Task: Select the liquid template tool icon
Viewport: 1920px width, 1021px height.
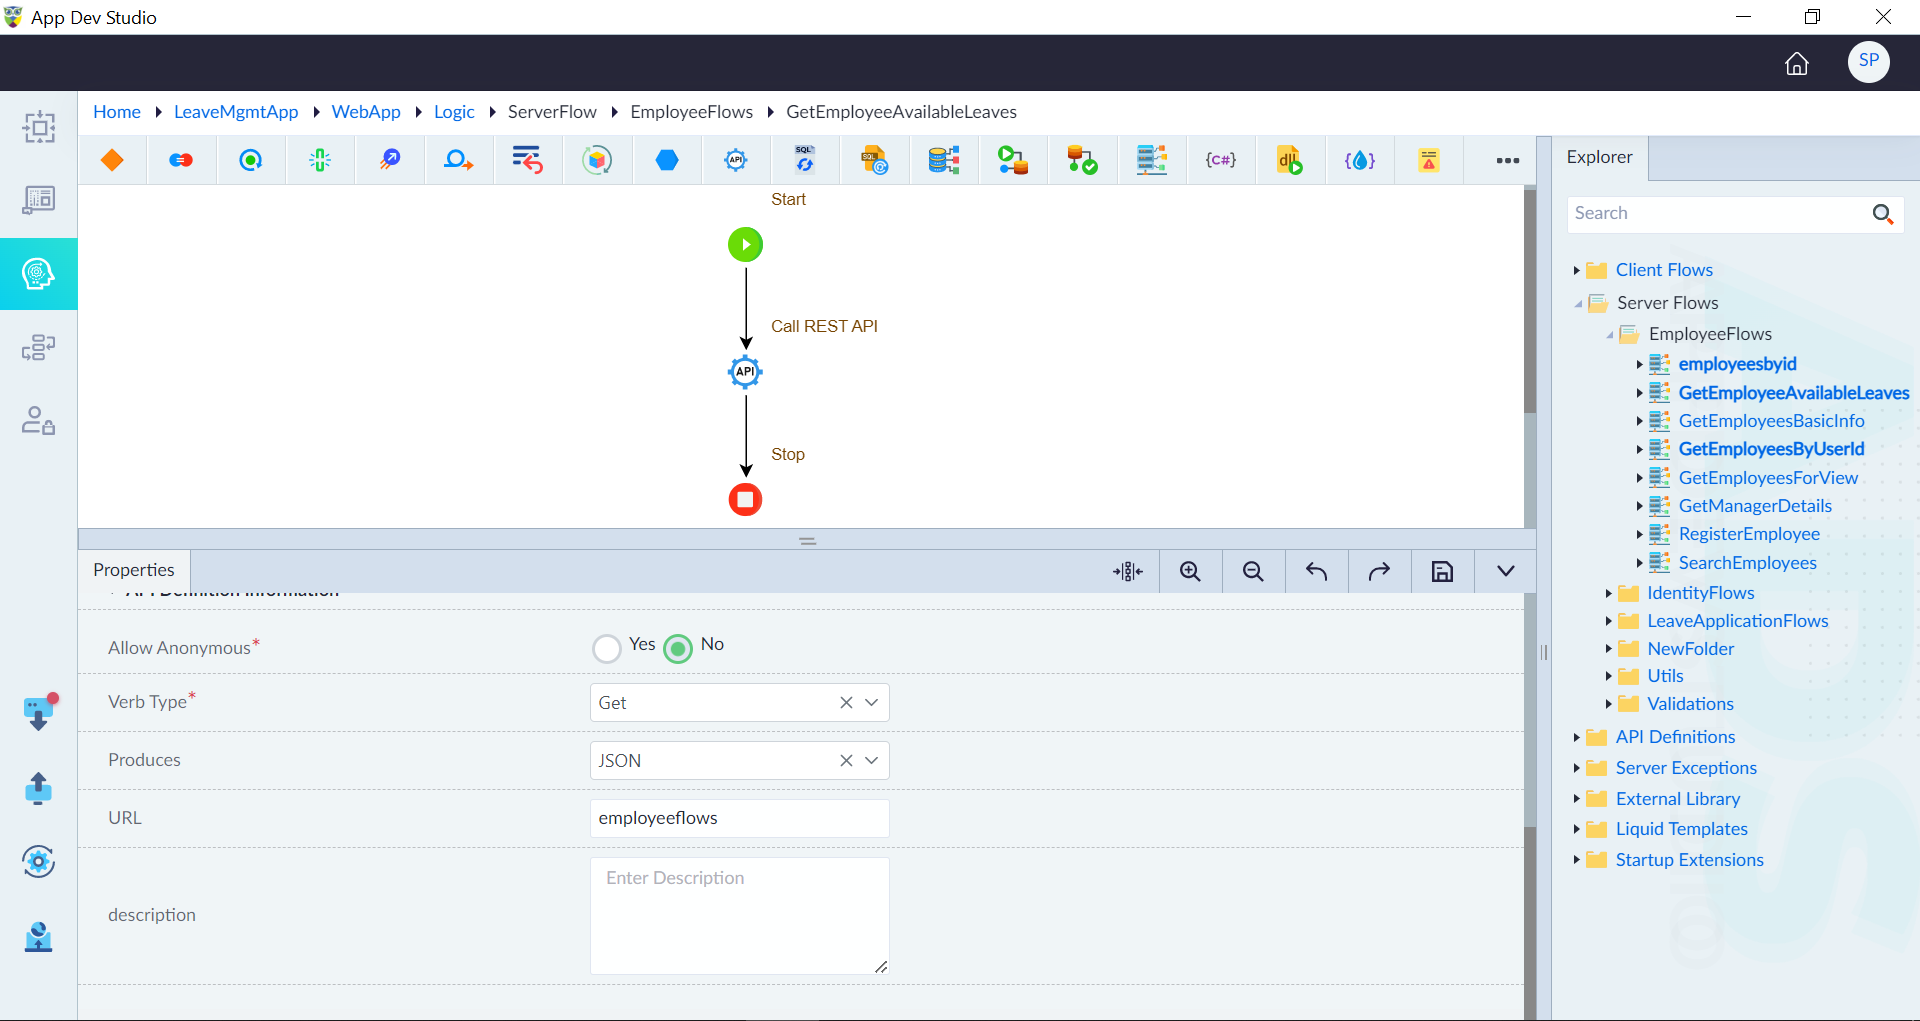Action: pyautogui.click(x=1359, y=160)
